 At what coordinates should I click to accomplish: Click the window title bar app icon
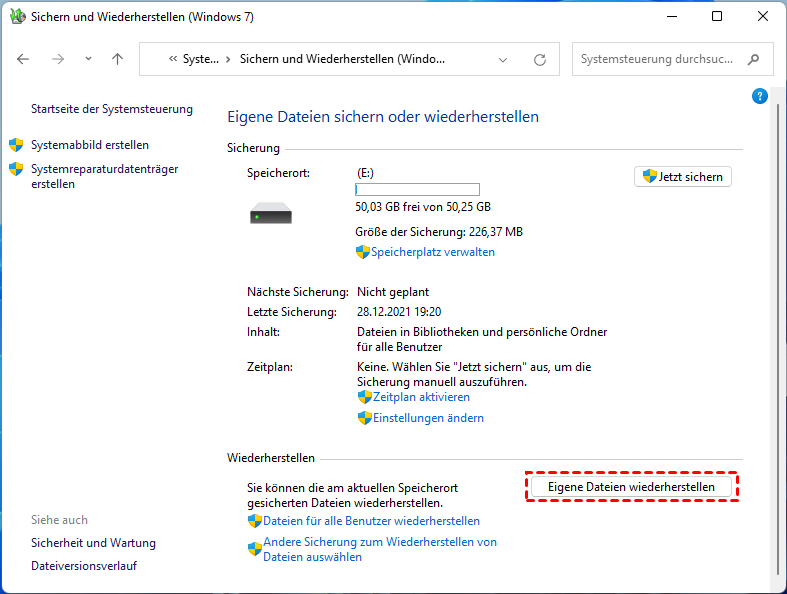pyautogui.click(x=18, y=17)
